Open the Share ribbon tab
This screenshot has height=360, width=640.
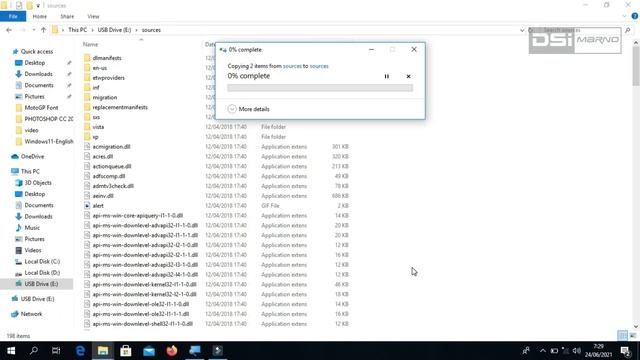coord(67,16)
